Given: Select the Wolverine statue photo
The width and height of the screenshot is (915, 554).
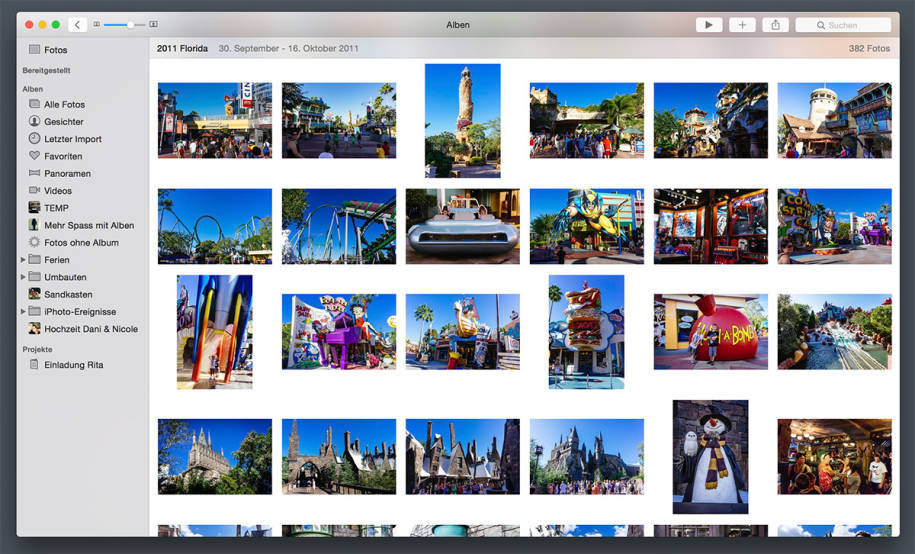Looking at the screenshot, I should coord(586,226).
